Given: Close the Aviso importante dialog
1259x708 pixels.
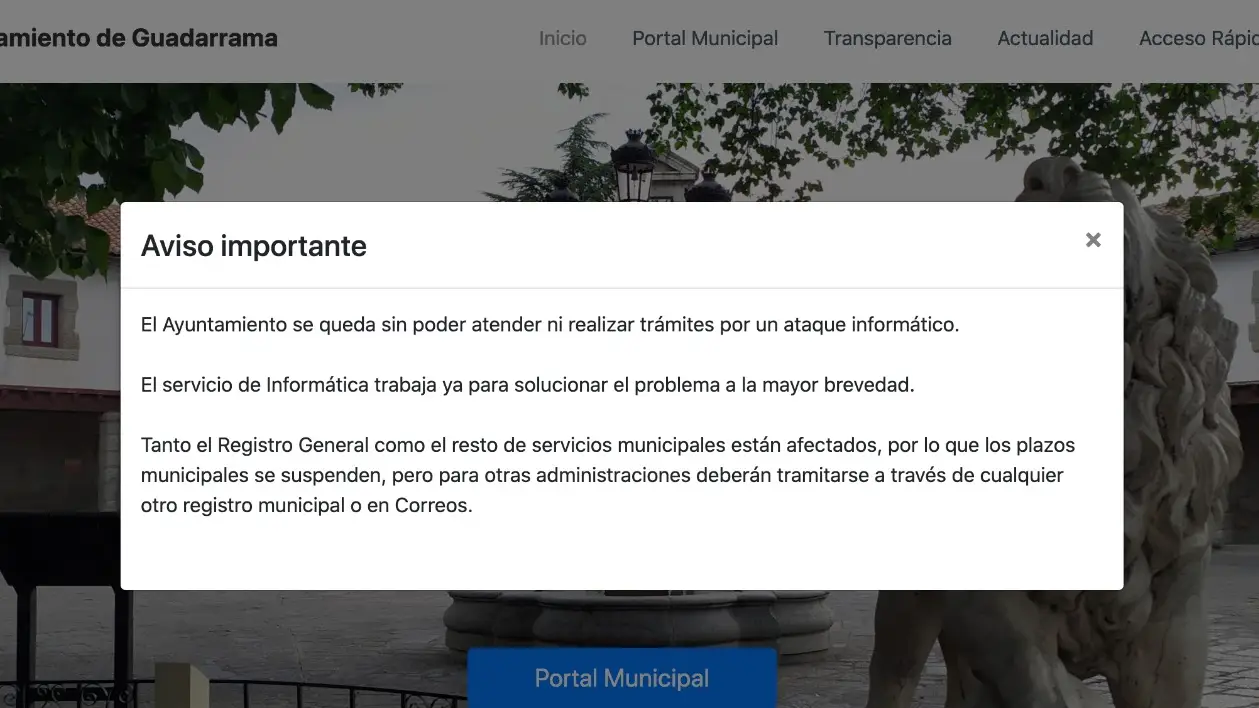Looking at the screenshot, I should click(x=1093, y=240).
